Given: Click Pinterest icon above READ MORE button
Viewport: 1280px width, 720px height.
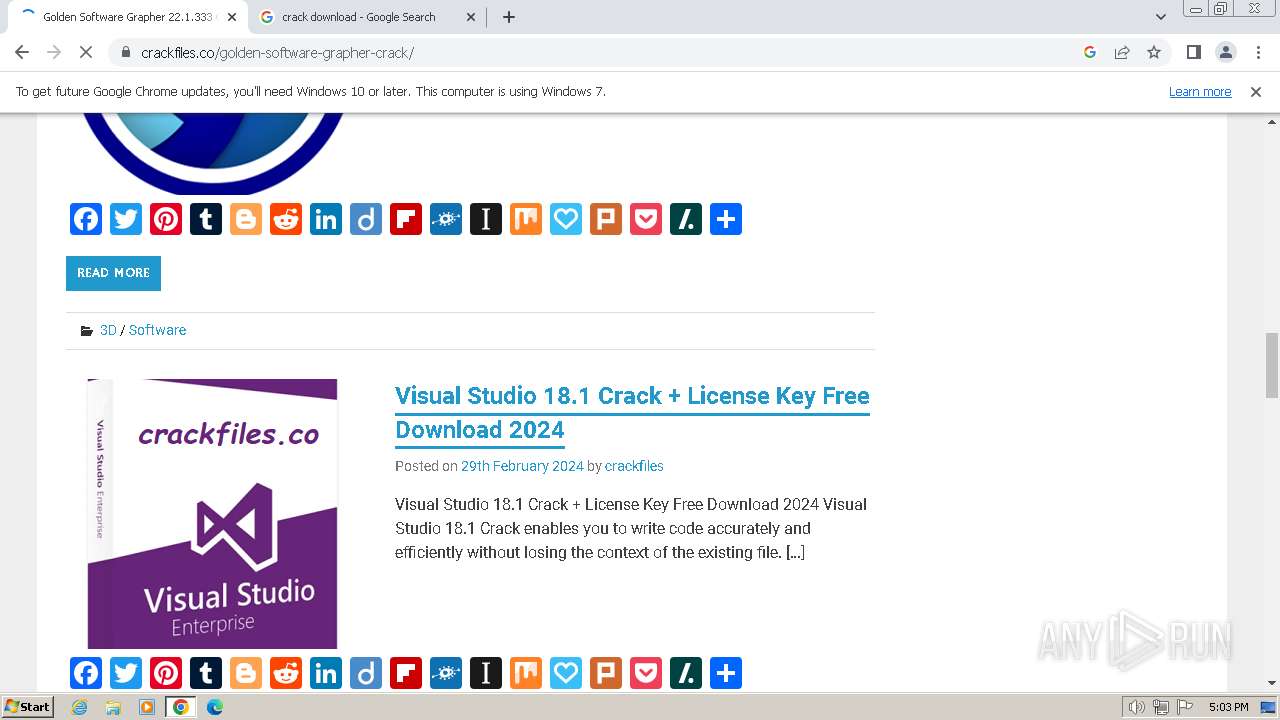Looking at the screenshot, I should tap(166, 219).
